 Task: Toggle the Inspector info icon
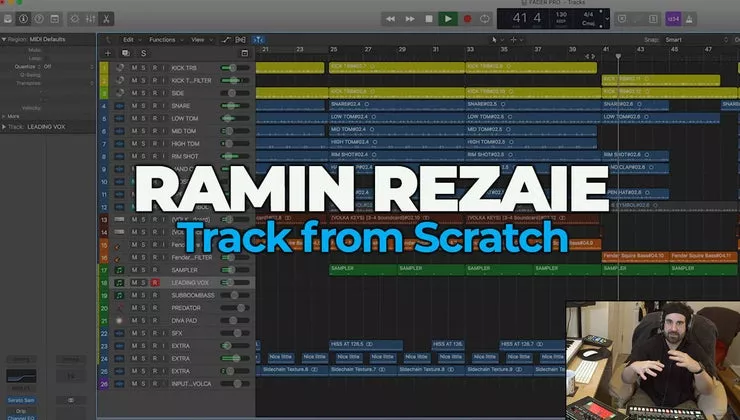[24, 18]
